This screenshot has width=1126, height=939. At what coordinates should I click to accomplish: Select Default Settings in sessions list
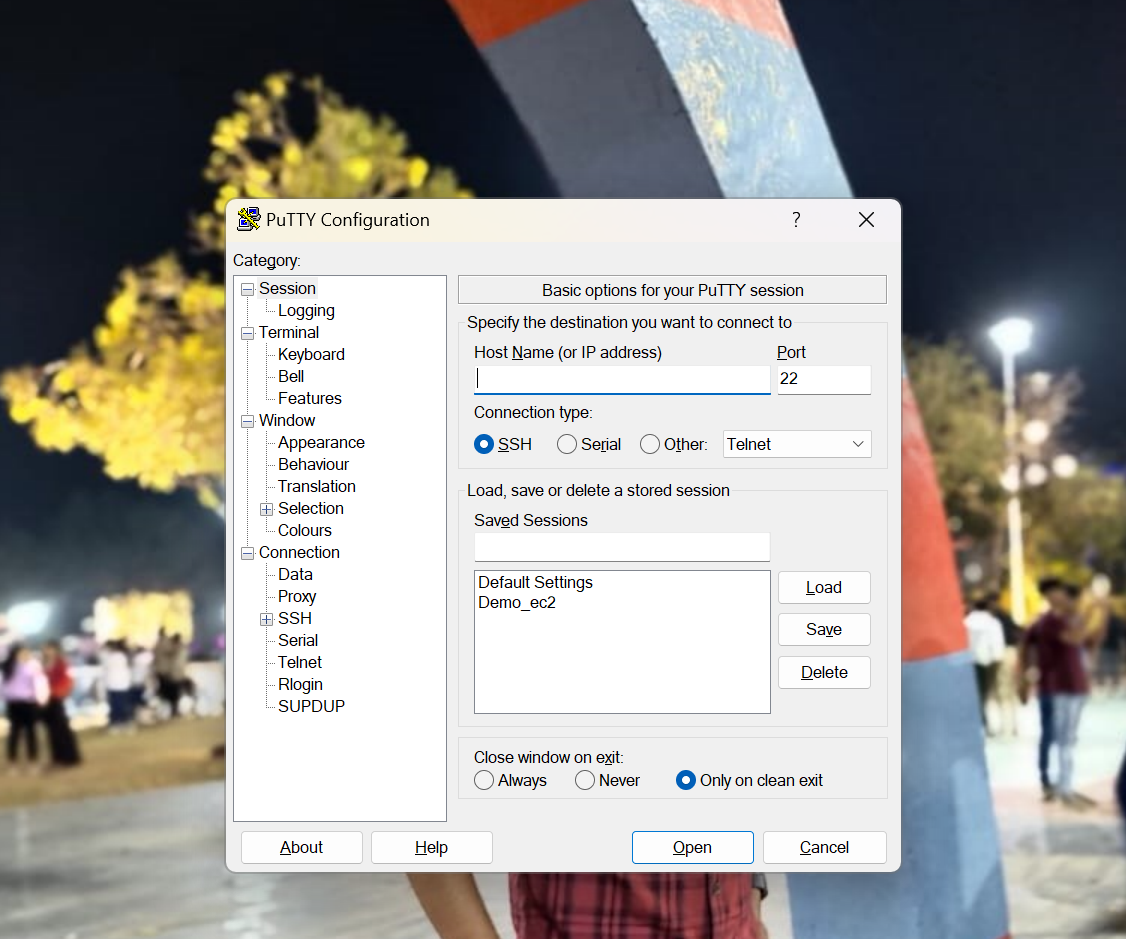click(x=536, y=582)
